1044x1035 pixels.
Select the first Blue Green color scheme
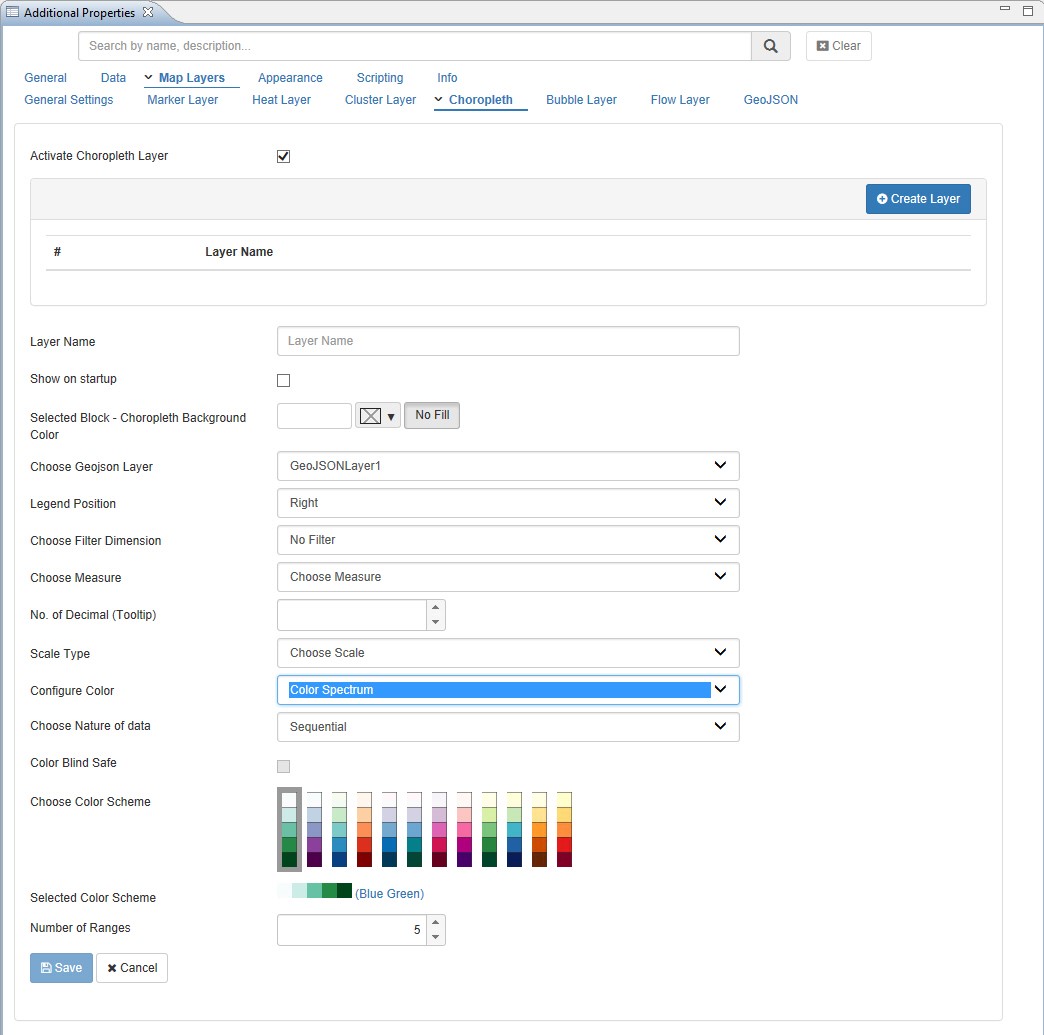[289, 830]
